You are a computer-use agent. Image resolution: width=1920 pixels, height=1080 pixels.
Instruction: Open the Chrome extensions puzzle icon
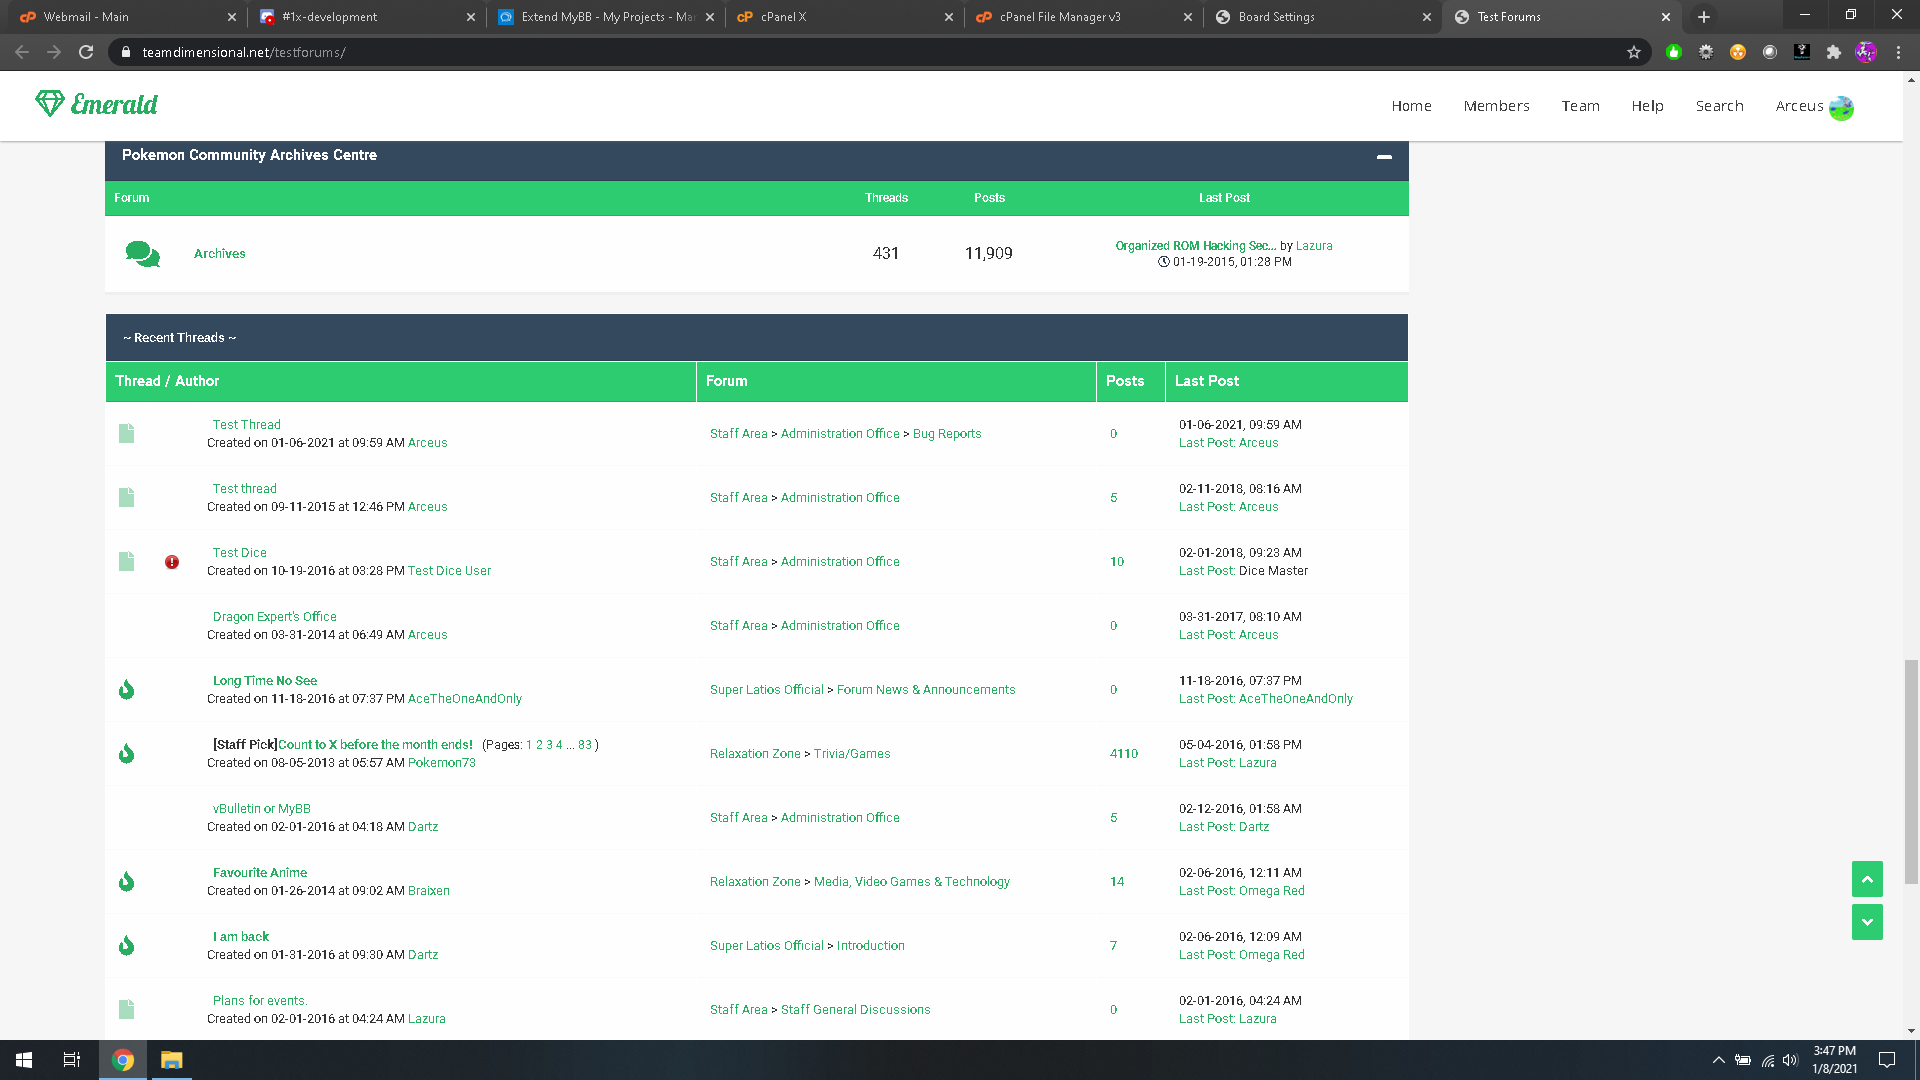click(1834, 52)
